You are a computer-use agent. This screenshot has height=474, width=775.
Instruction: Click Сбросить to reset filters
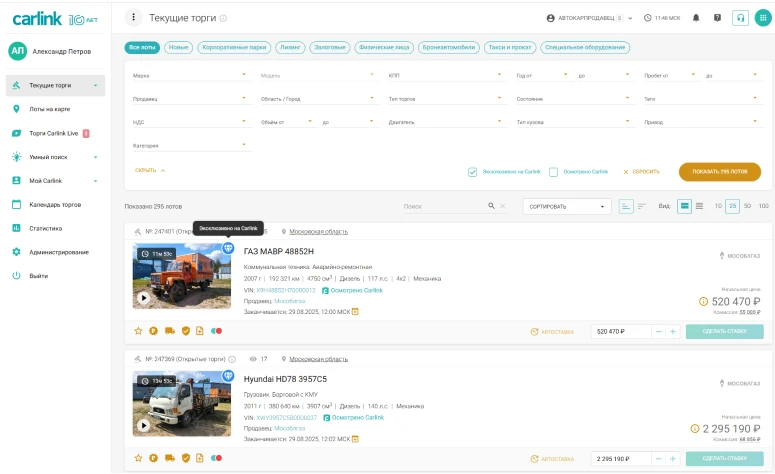(x=642, y=172)
